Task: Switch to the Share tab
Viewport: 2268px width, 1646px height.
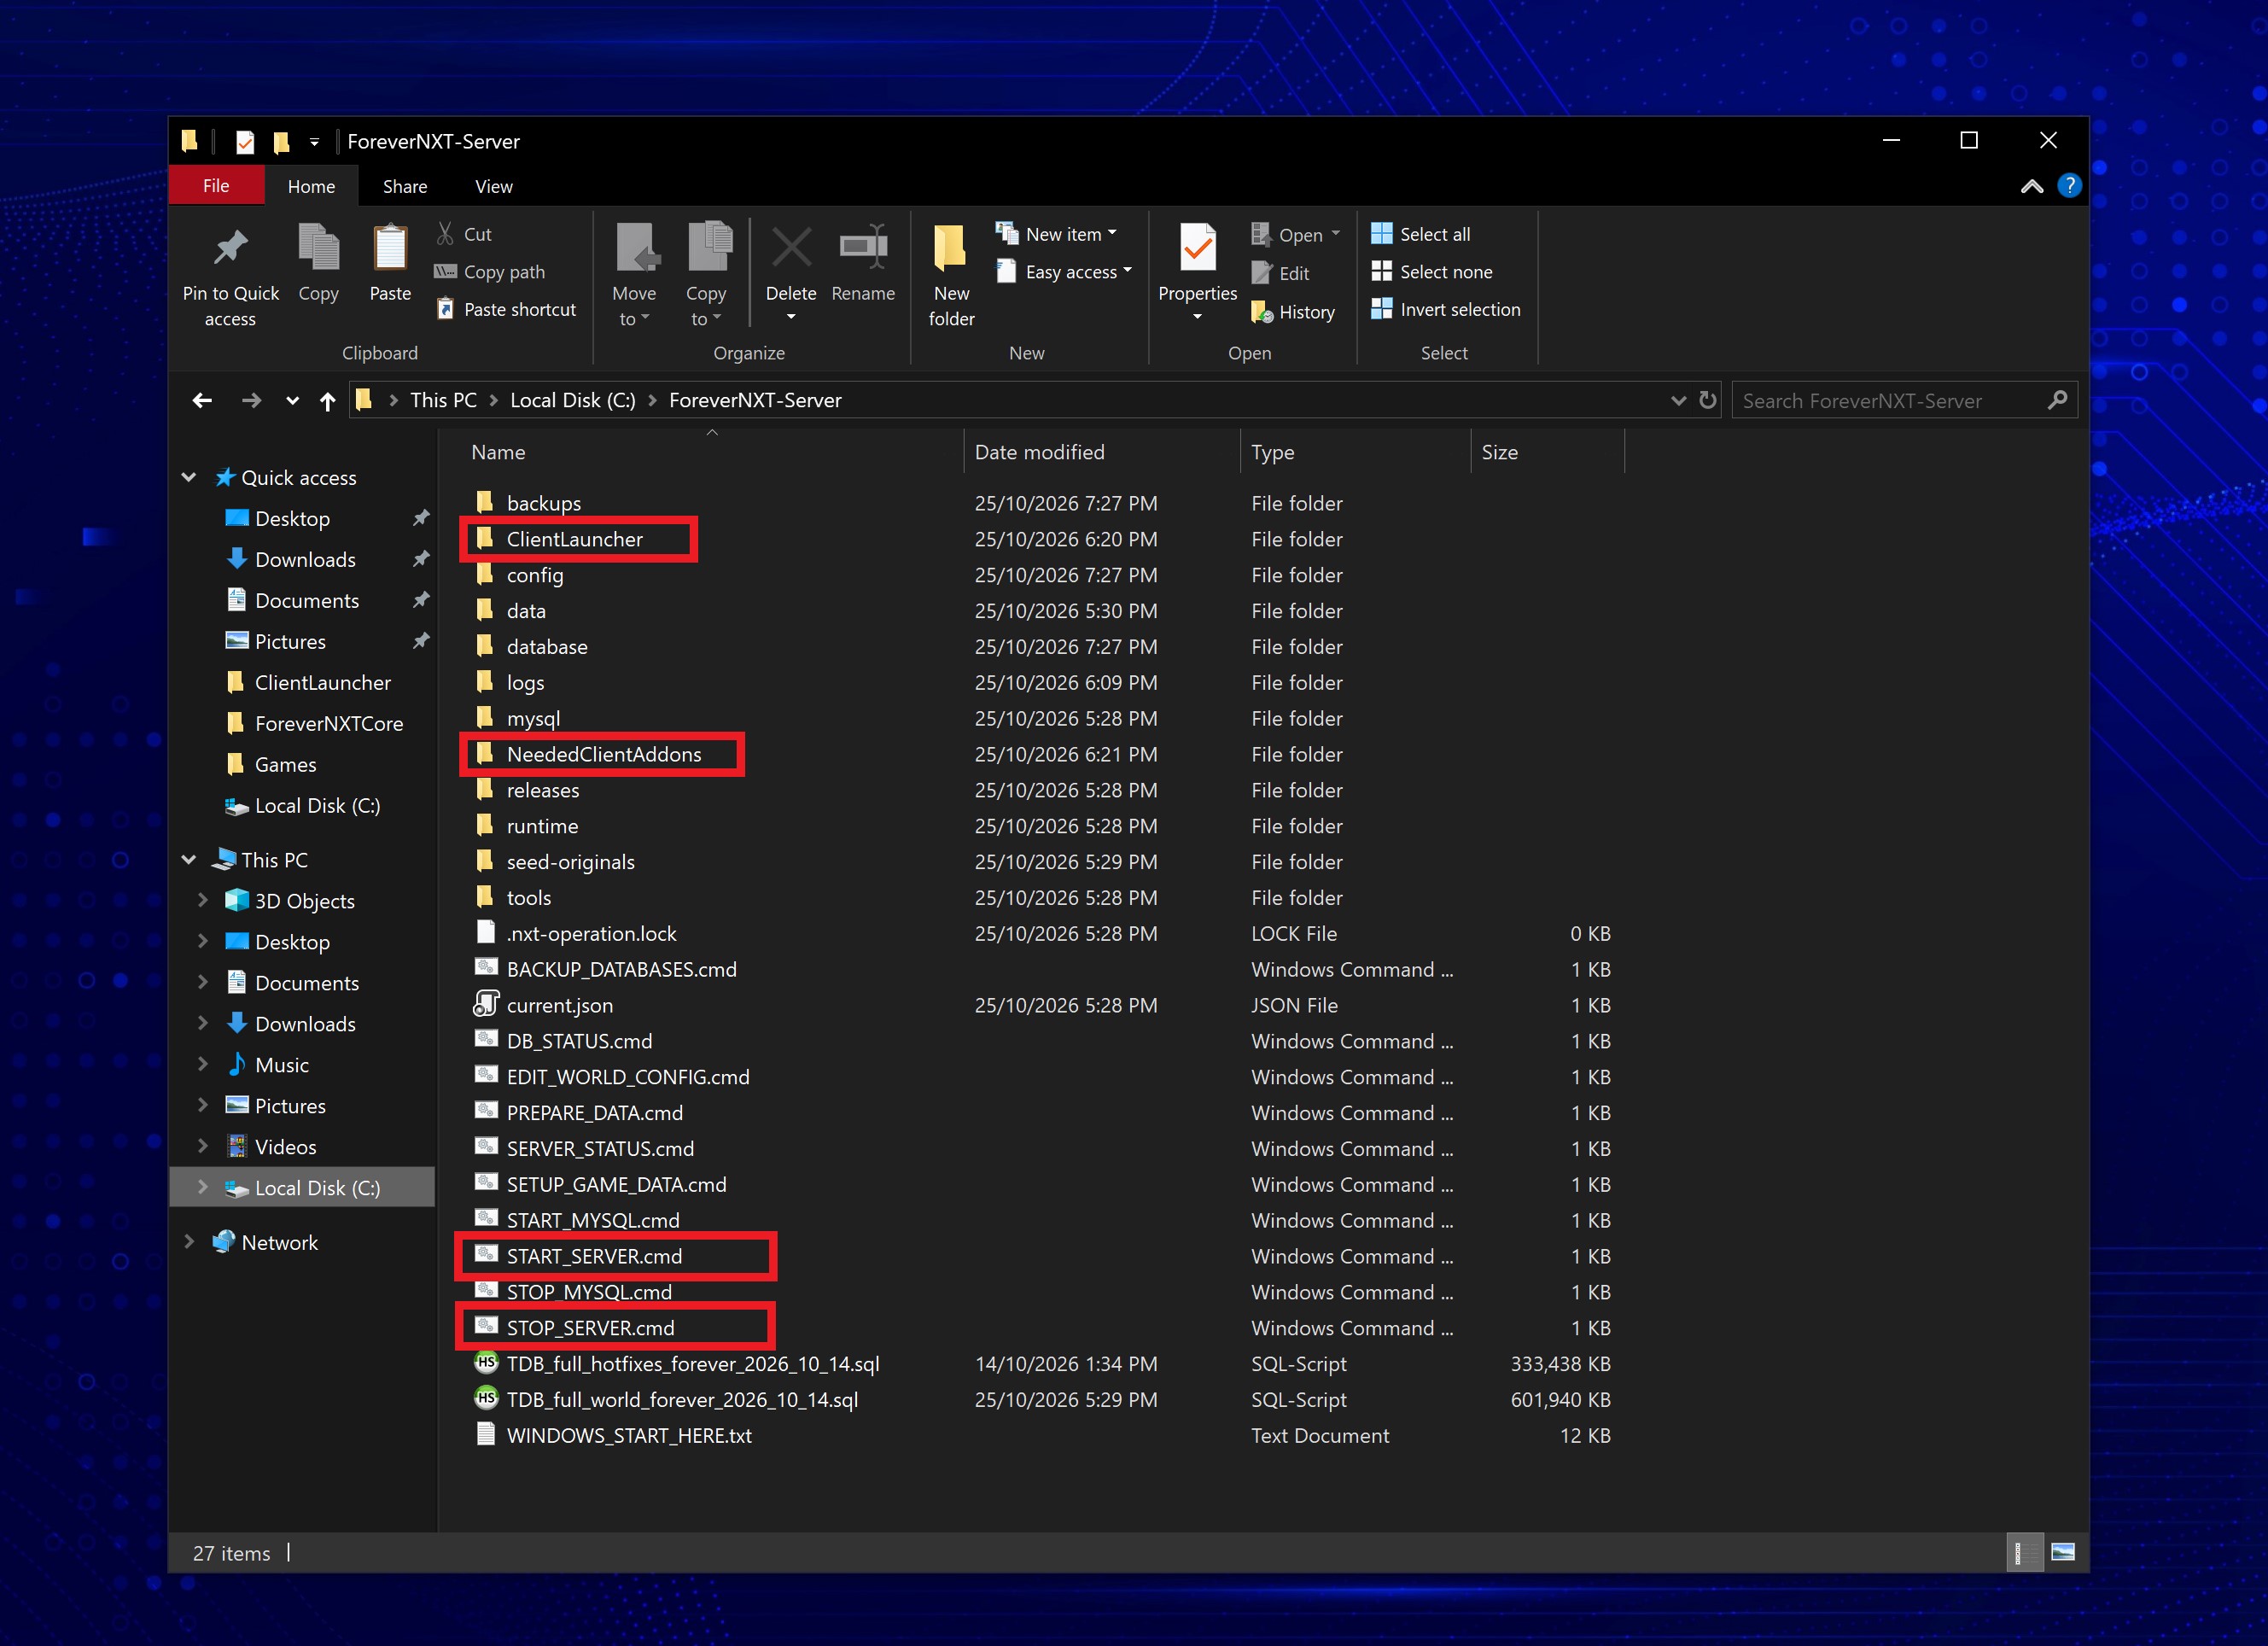Action: coord(405,186)
